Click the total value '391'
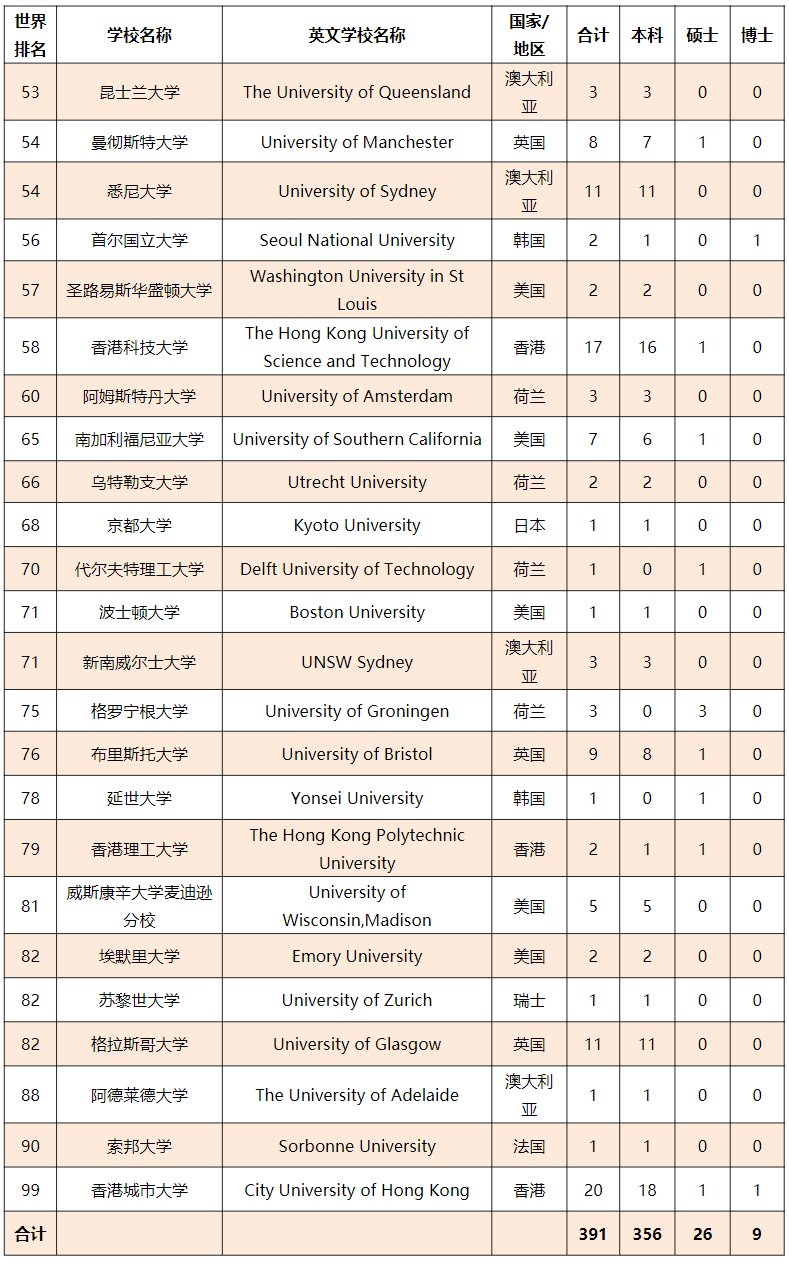The height and width of the screenshot is (1281, 789). point(593,1234)
